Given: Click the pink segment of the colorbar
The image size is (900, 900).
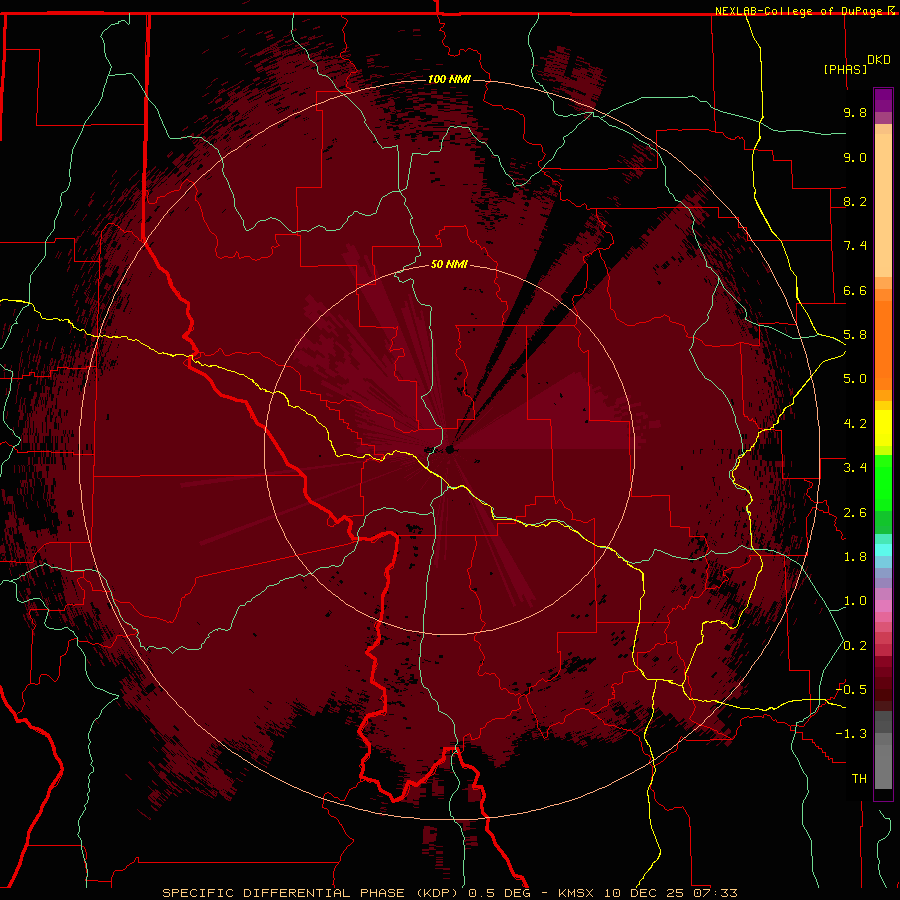Looking at the screenshot, I should click(x=883, y=606).
